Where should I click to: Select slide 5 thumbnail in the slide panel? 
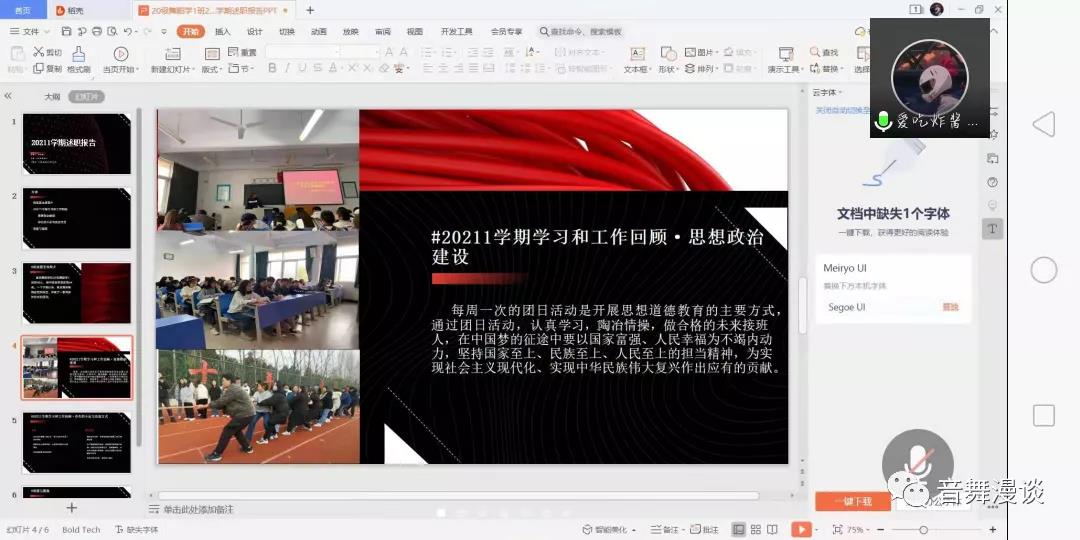77,442
